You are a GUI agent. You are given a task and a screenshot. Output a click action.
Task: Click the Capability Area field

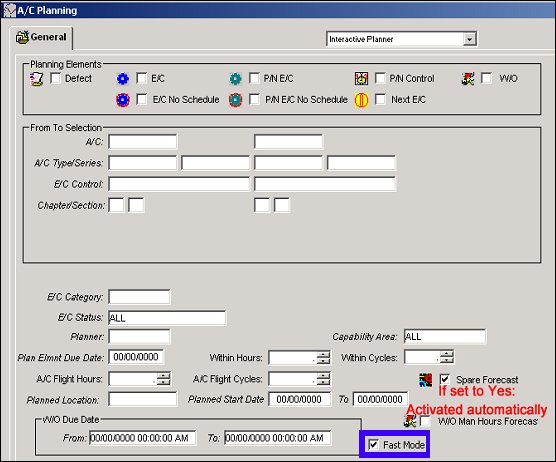click(x=445, y=336)
